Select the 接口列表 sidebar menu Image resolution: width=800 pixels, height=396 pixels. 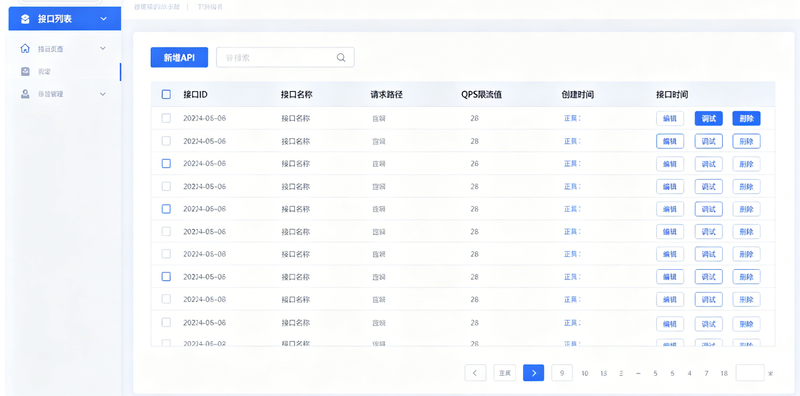[65, 19]
